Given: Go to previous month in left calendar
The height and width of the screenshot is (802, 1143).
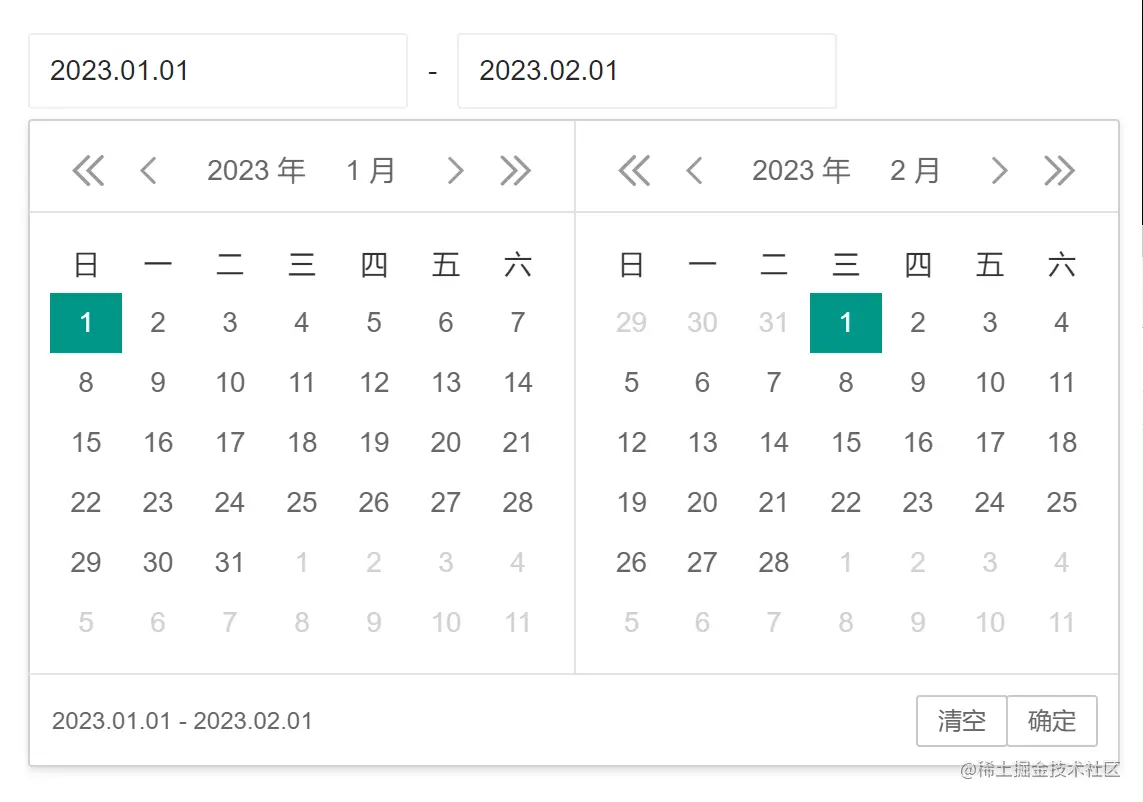Looking at the screenshot, I should click(148, 171).
